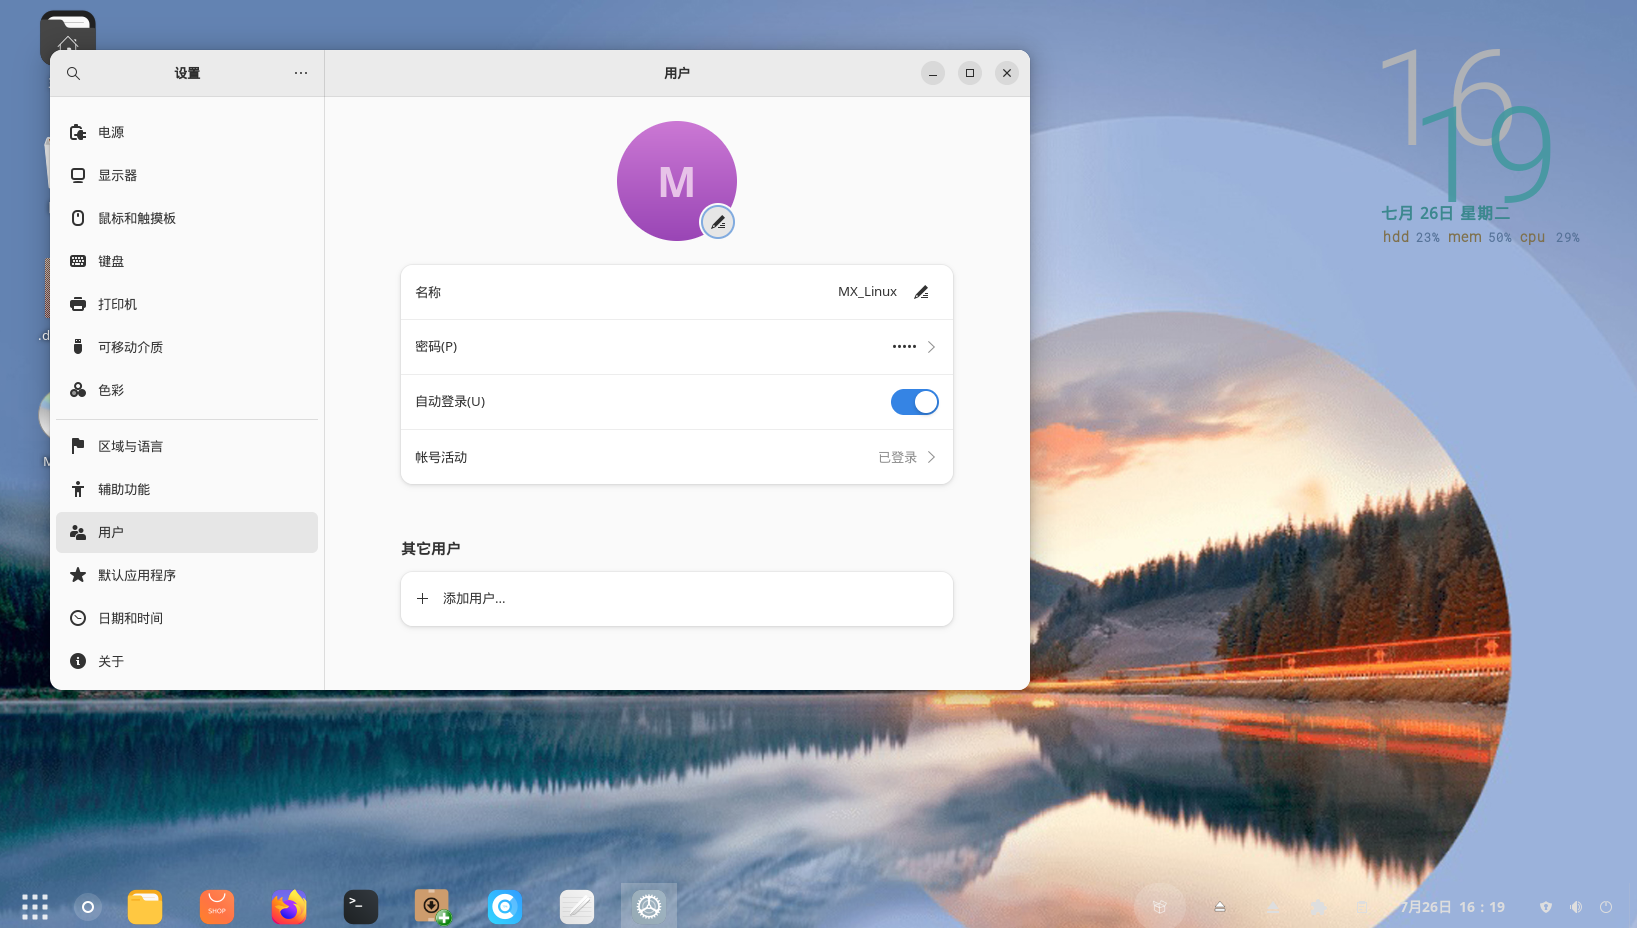Select 打印机 in settings sidebar
The width and height of the screenshot is (1637, 928).
pyautogui.click(x=187, y=304)
